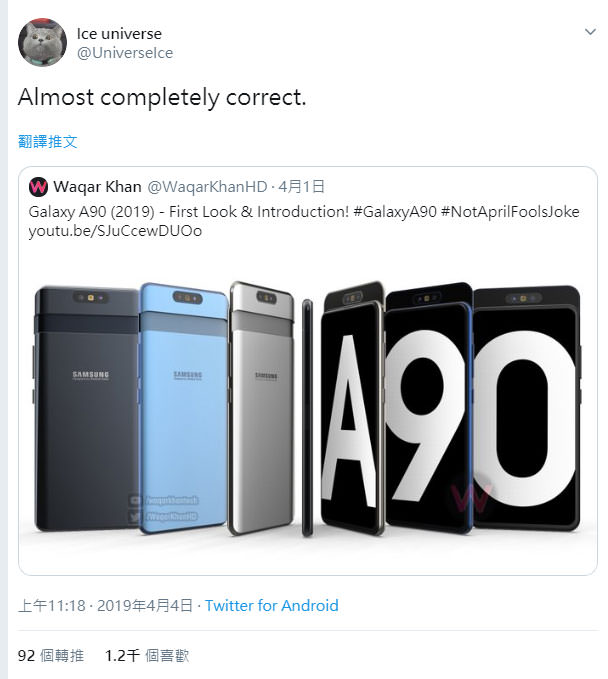Click the @WaqarKhanHD handle in quote
Viewport: 608px width, 679px height.
(x=207, y=187)
